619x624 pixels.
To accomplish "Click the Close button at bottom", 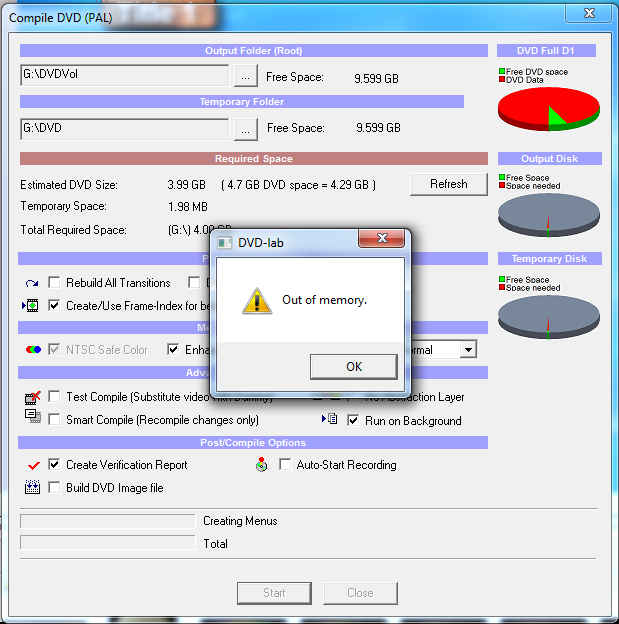I will click(360, 593).
